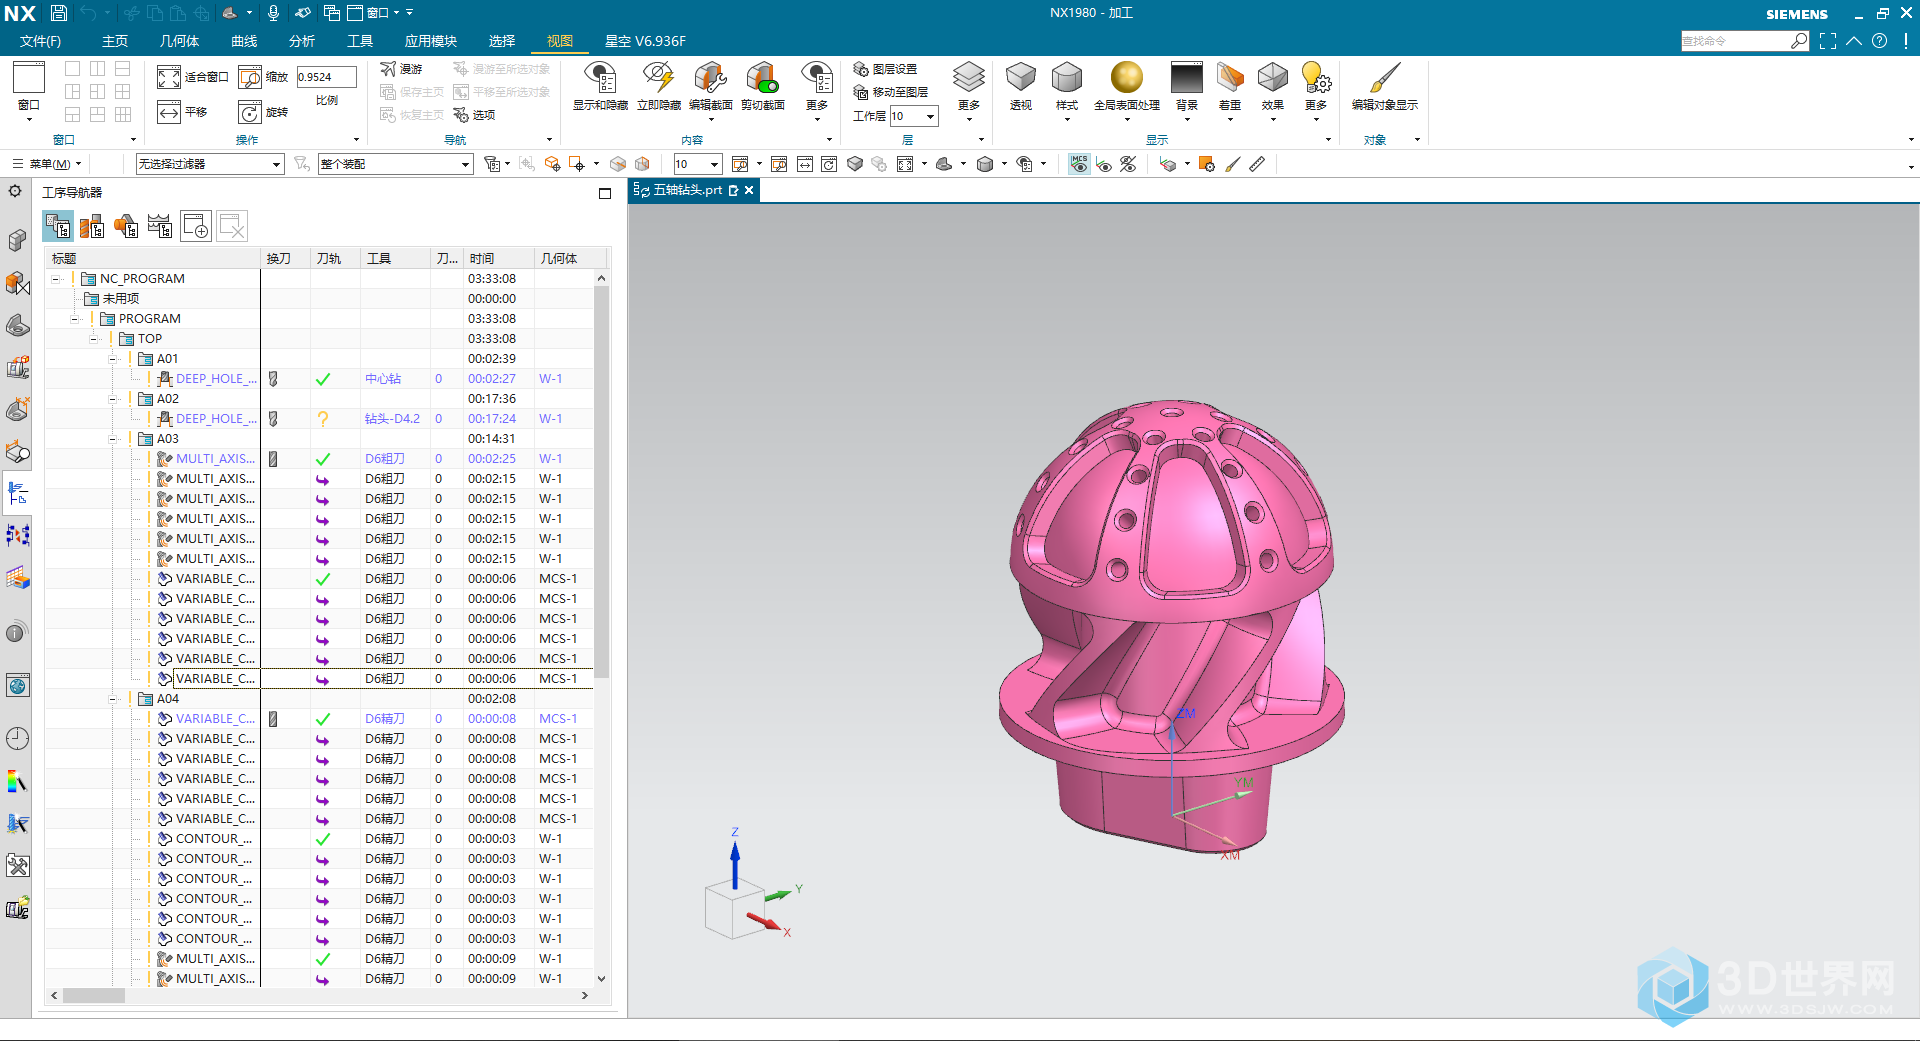Click the navigation Options button (选项)

[x=474, y=115]
